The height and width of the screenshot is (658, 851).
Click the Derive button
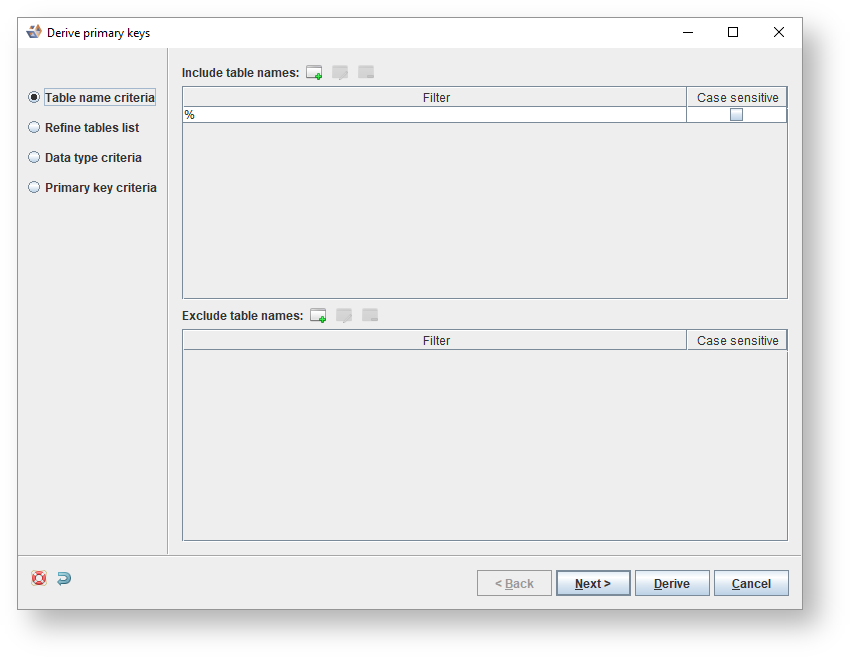tap(672, 583)
